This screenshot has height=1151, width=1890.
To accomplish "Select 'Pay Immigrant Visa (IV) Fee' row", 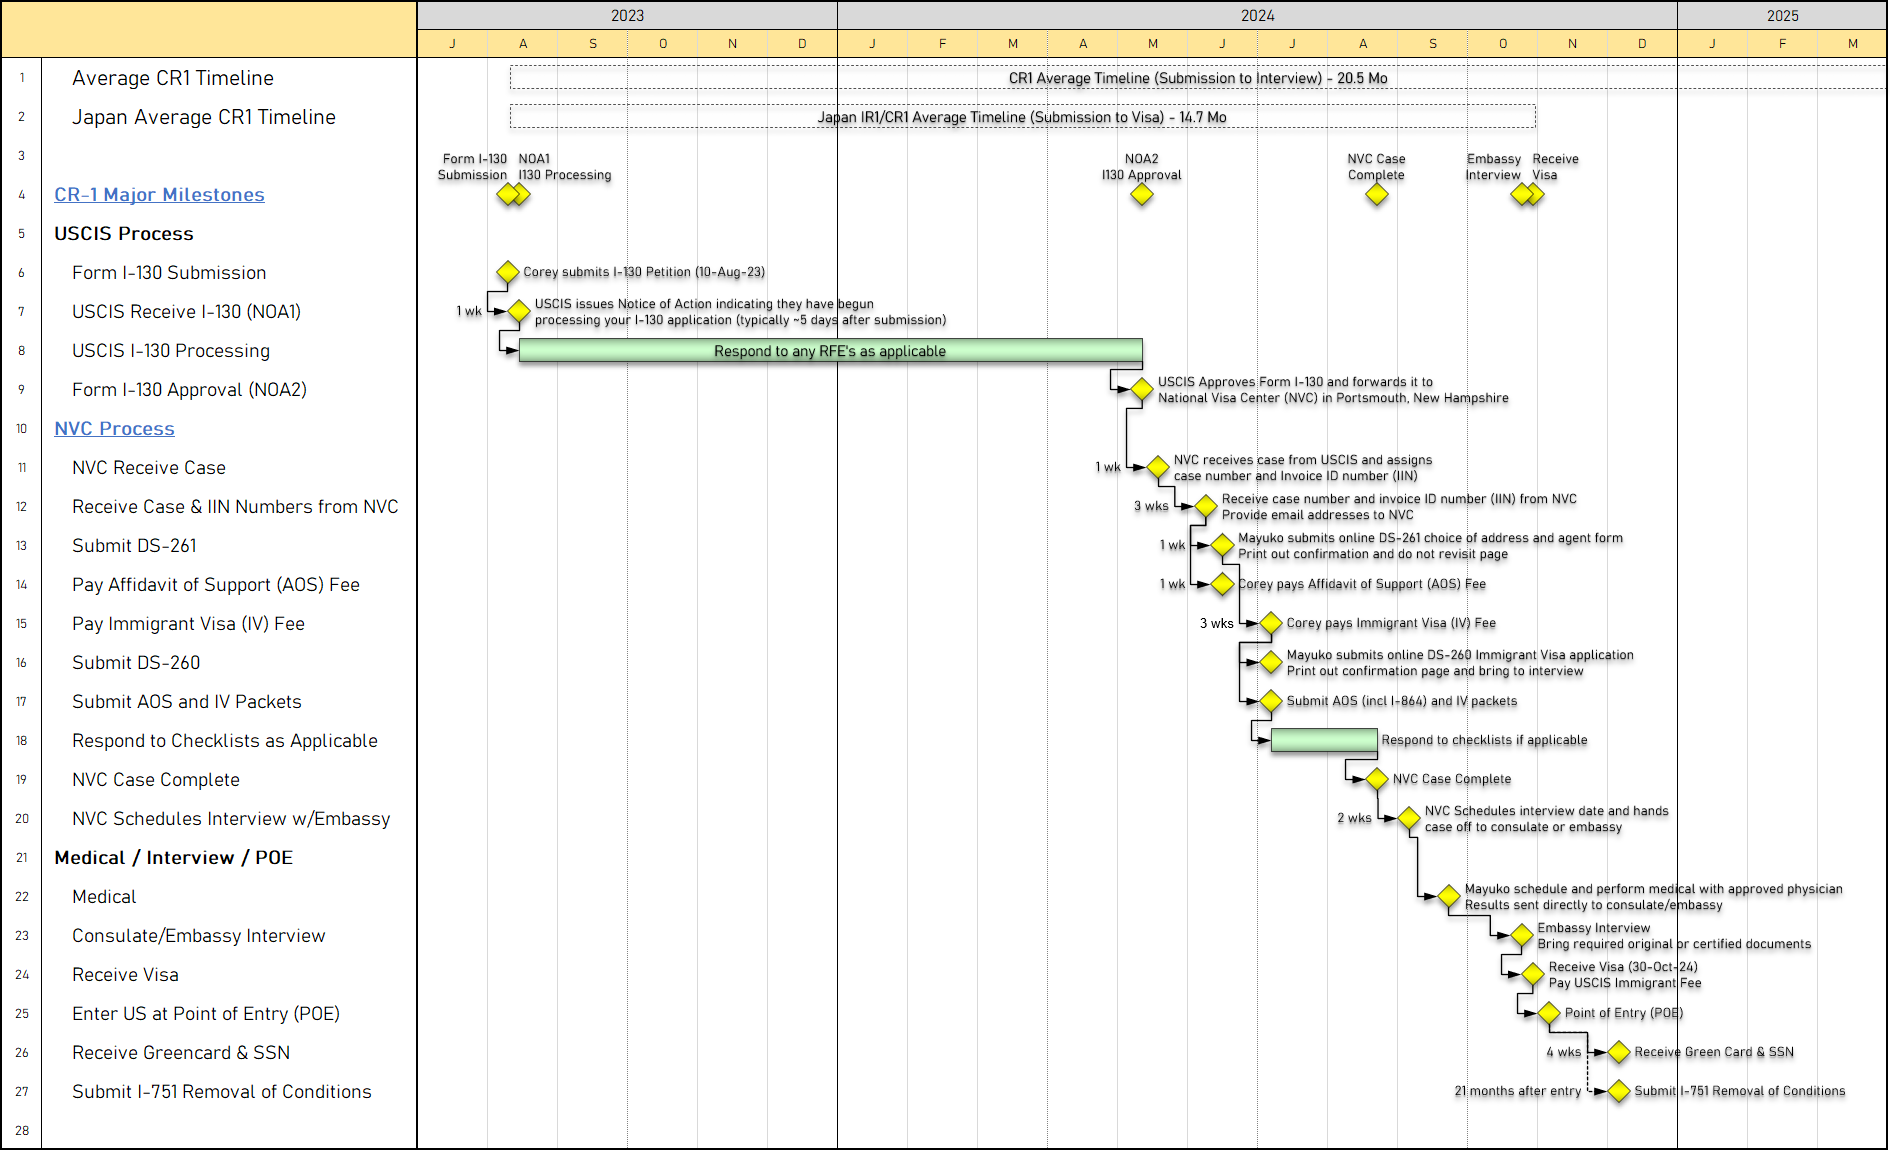I will click(188, 624).
